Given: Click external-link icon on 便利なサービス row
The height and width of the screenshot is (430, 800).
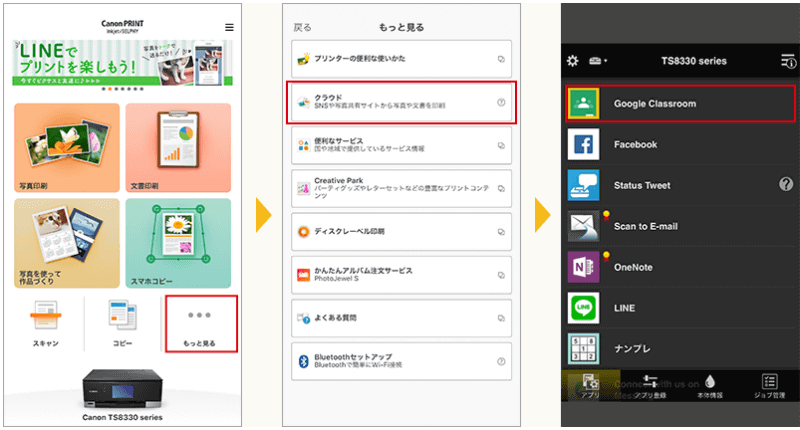Looking at the screenshot, I should point(501,145).
